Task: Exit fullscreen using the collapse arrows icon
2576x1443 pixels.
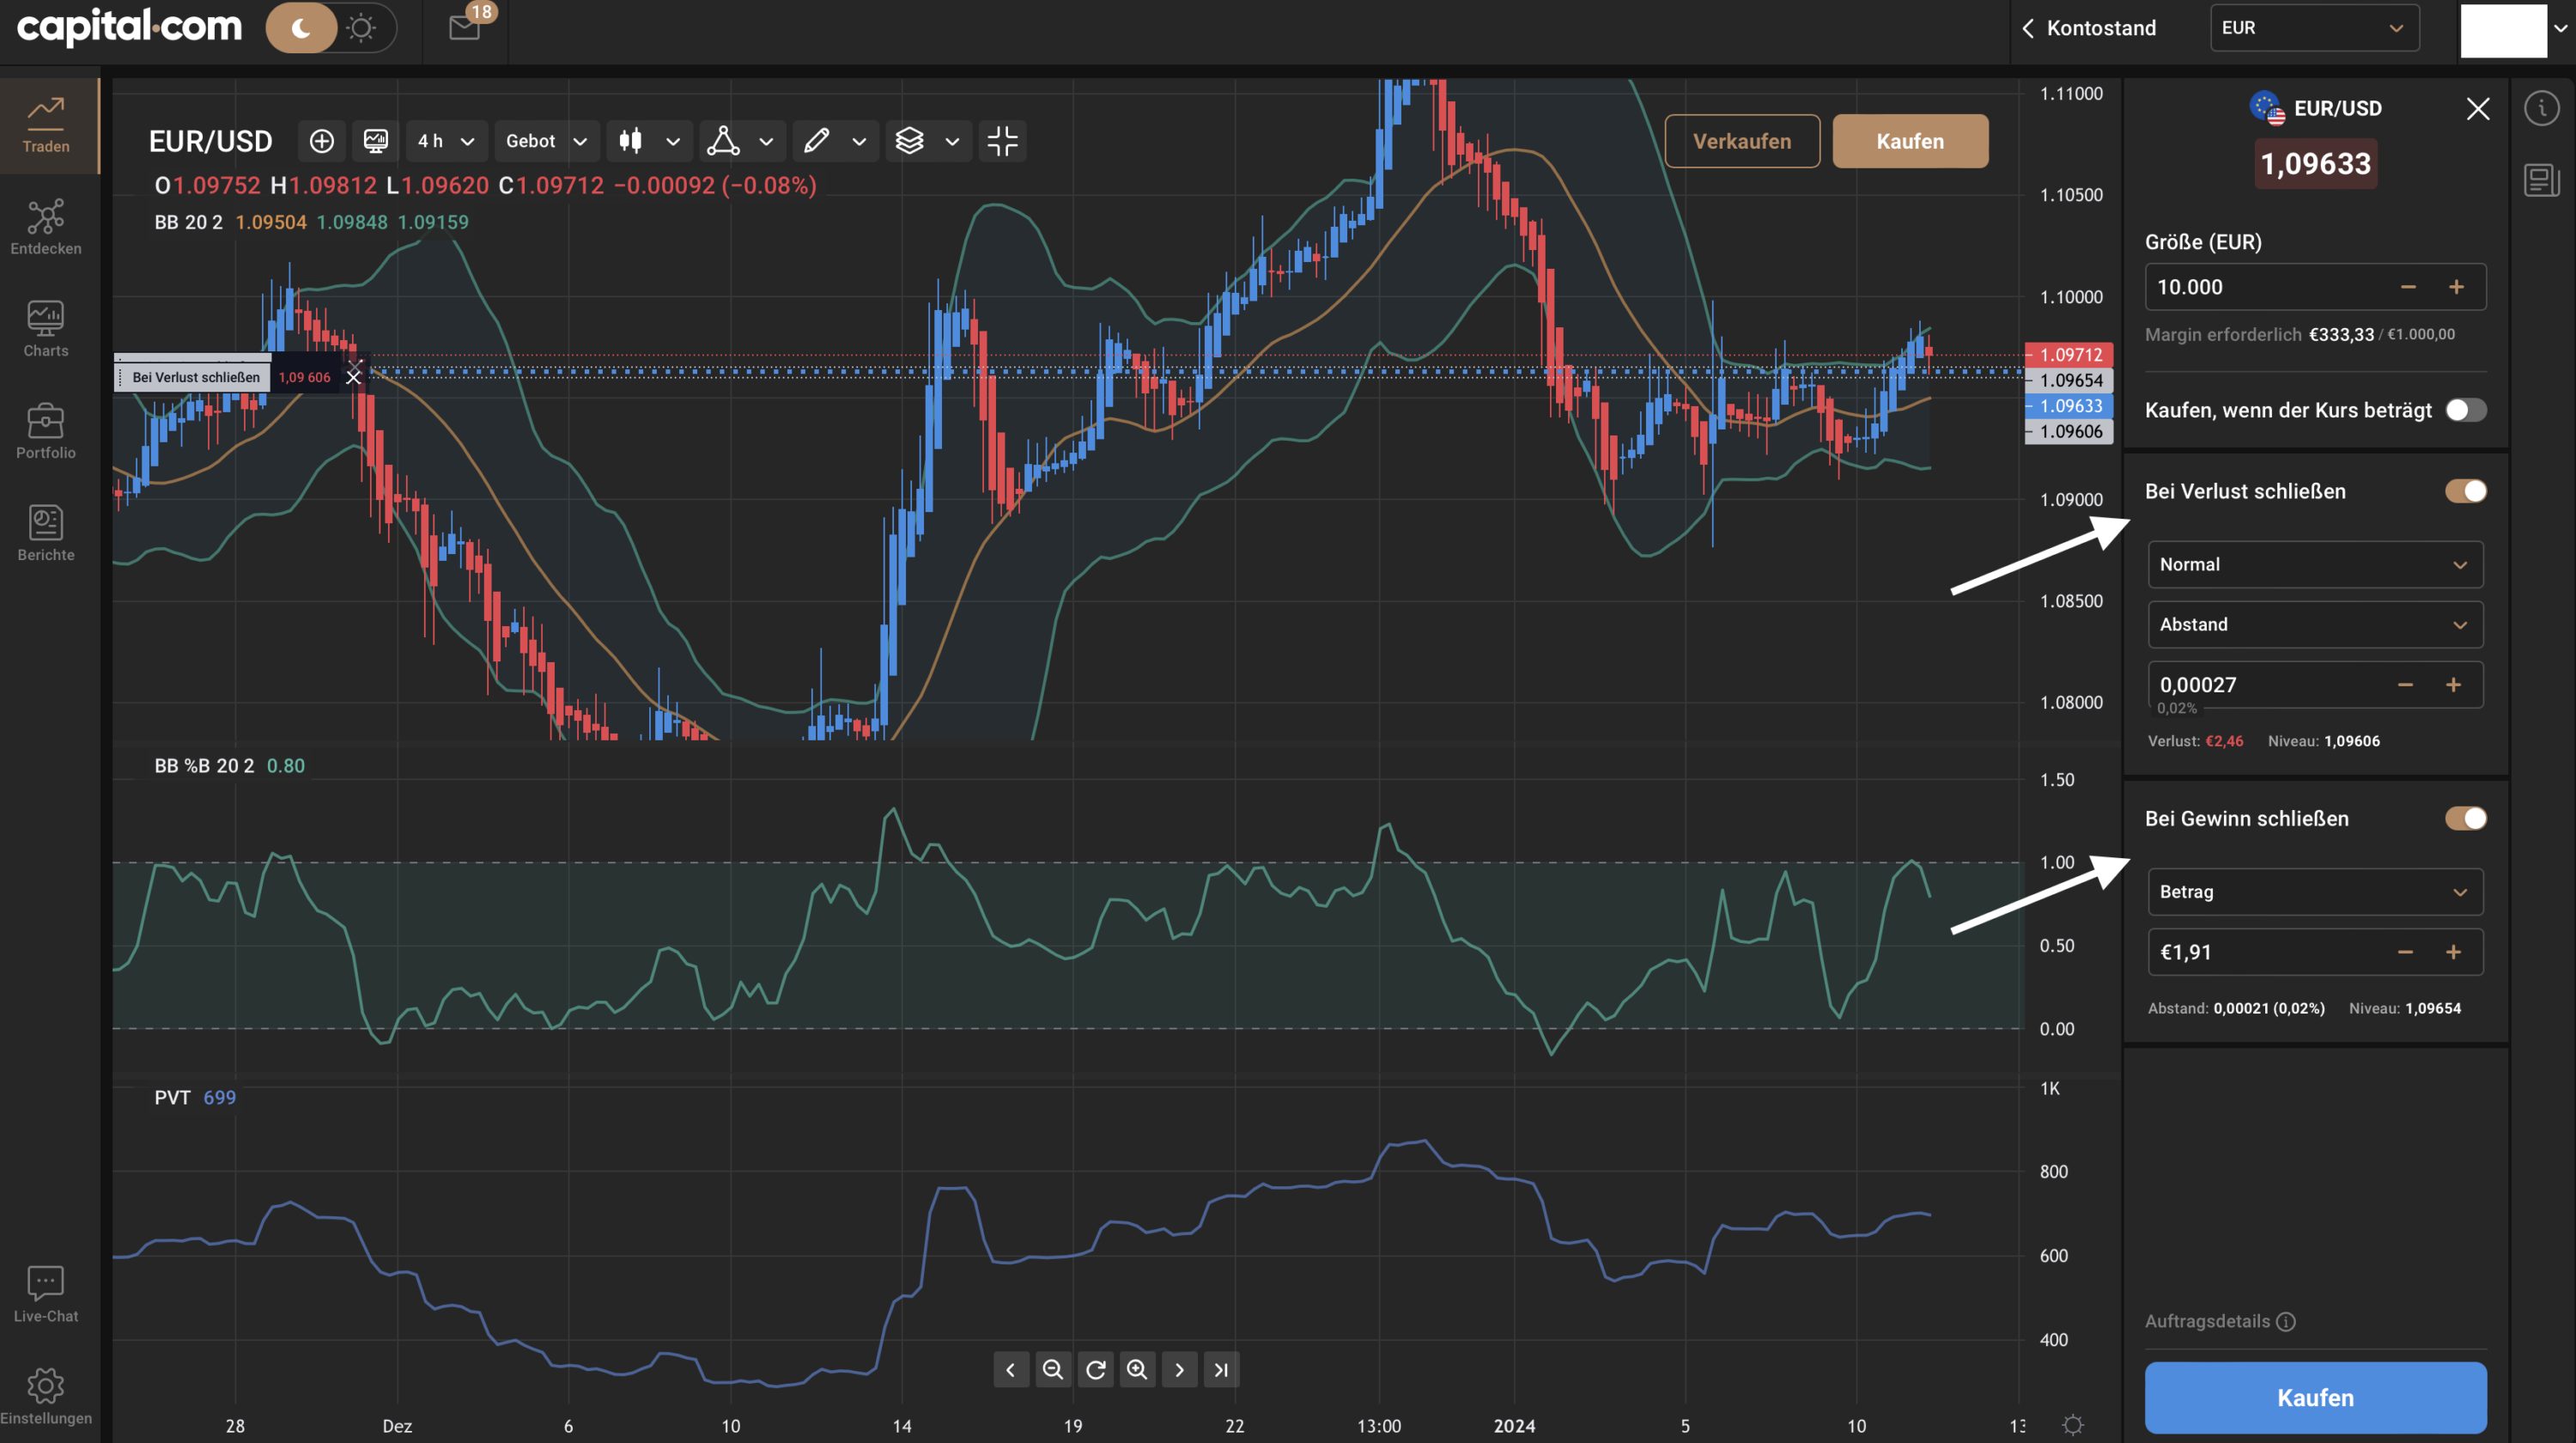Action: [1002, 141]
